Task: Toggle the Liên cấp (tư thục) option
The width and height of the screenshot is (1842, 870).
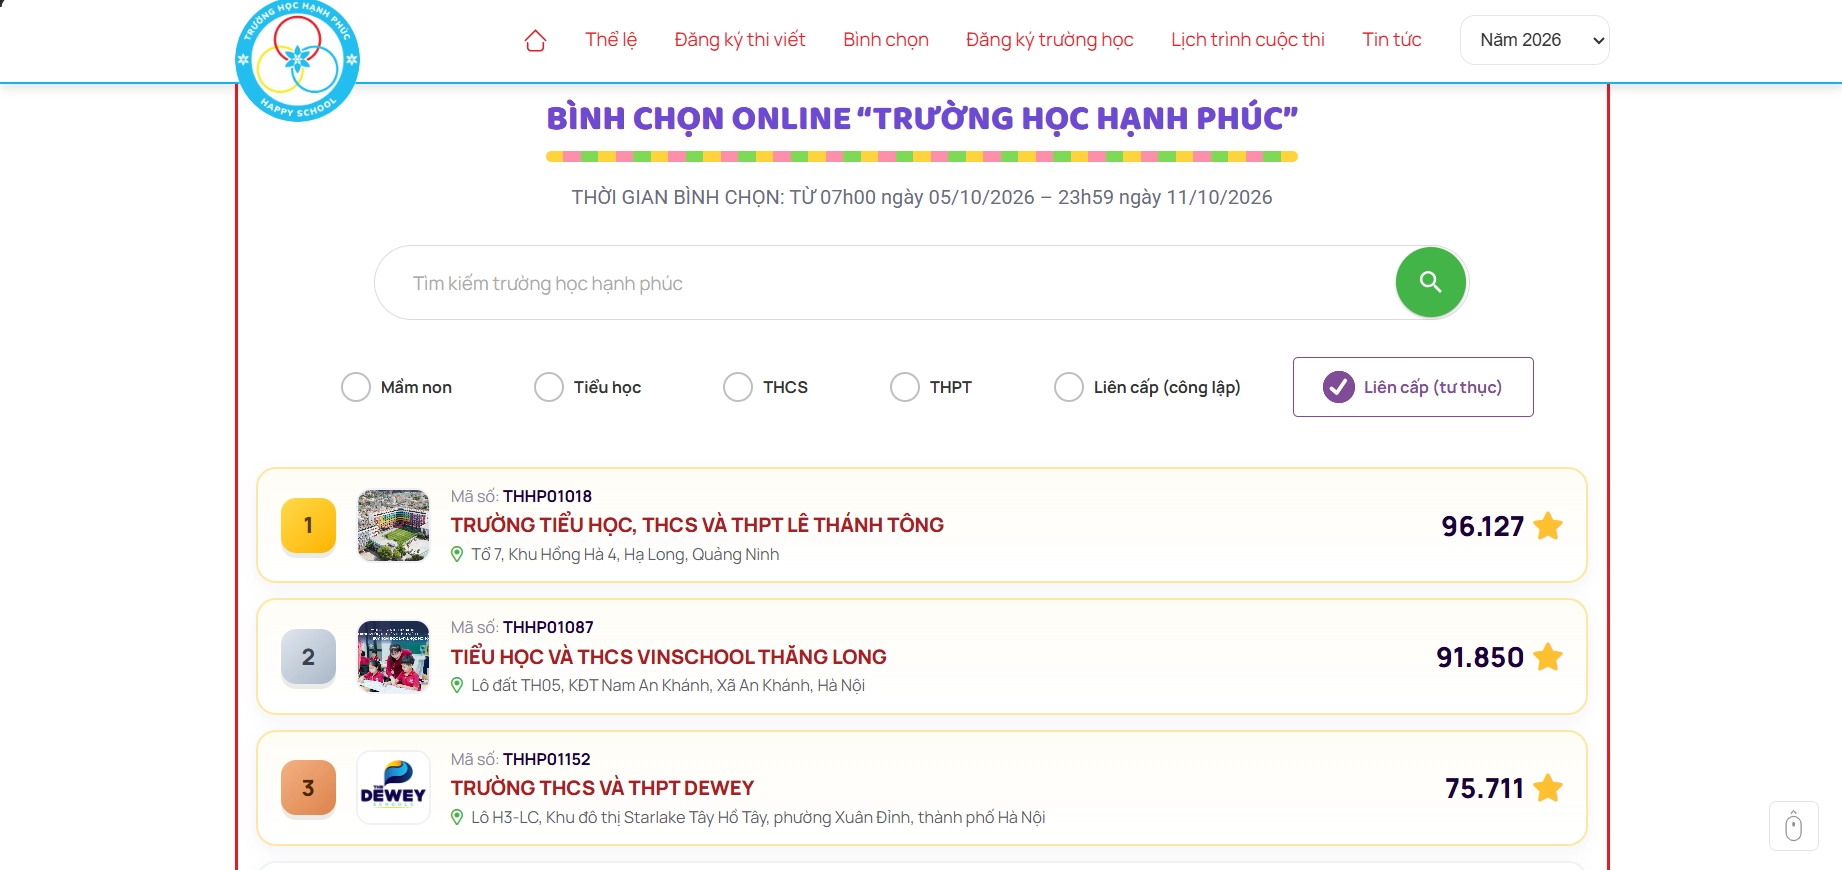Action: tap(1413, 387)
